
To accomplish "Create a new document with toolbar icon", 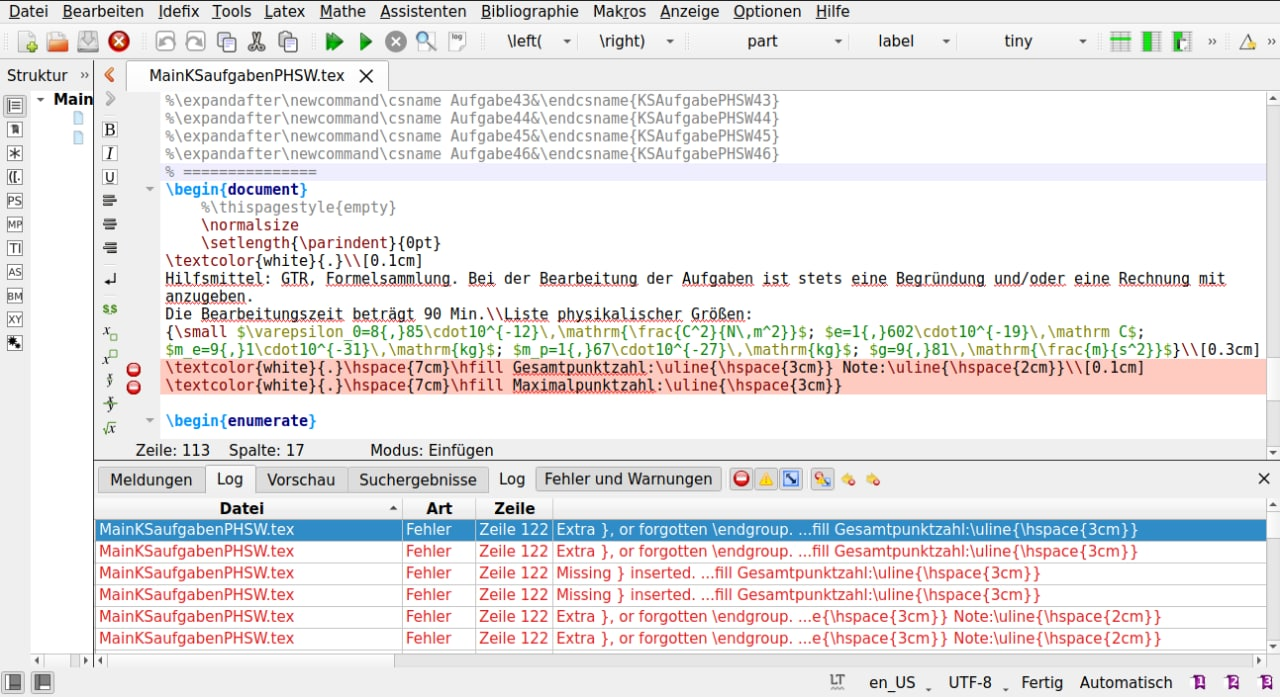I will pos(27,42).
